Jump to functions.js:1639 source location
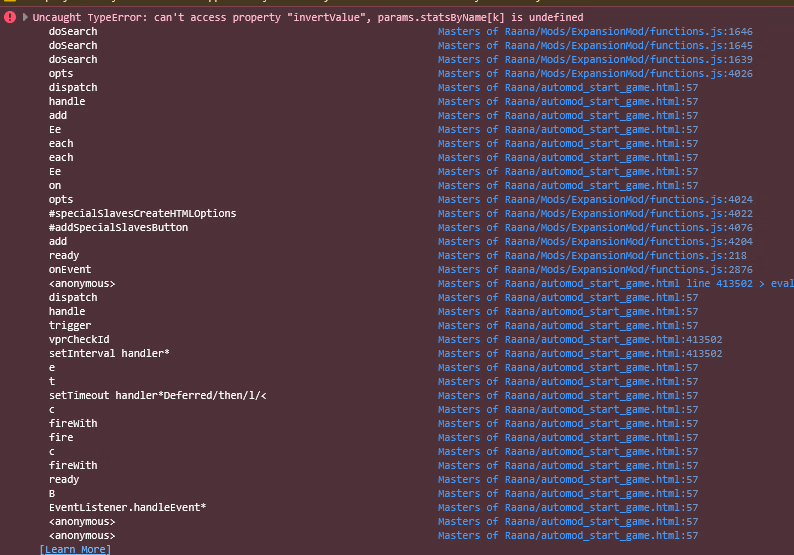The width and height of the screenshot is (794, 555). click(595, 60)
